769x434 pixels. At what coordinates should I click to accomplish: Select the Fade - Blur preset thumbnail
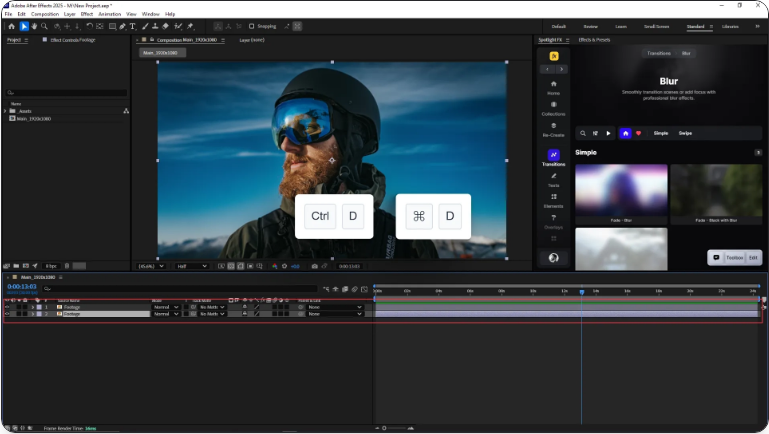tap(621, 191)
